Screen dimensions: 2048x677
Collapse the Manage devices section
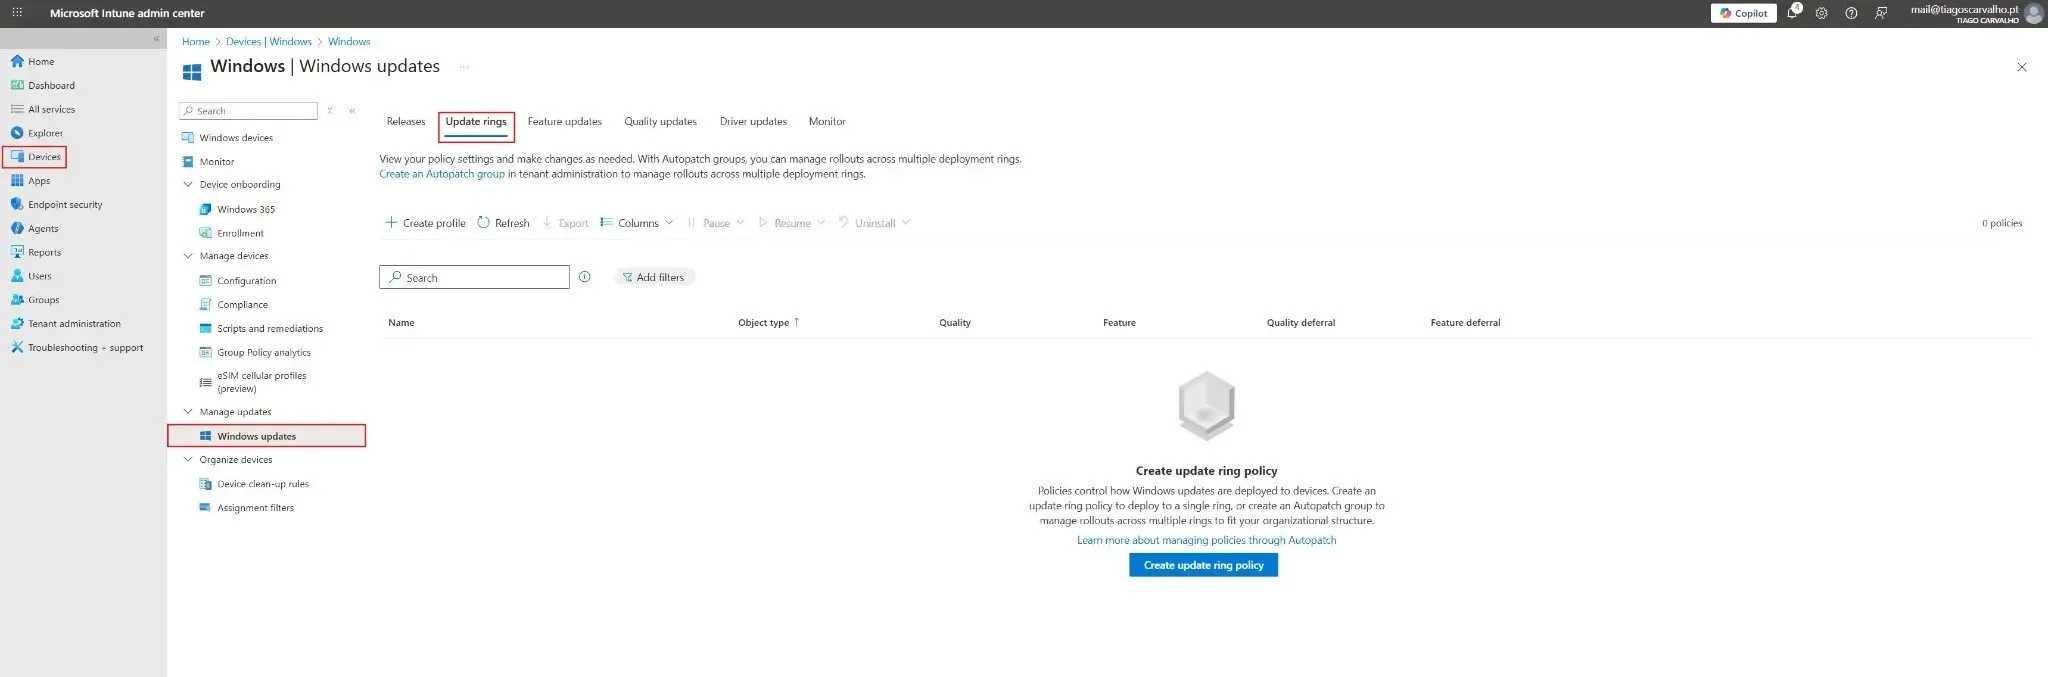[x=188, y=256]
